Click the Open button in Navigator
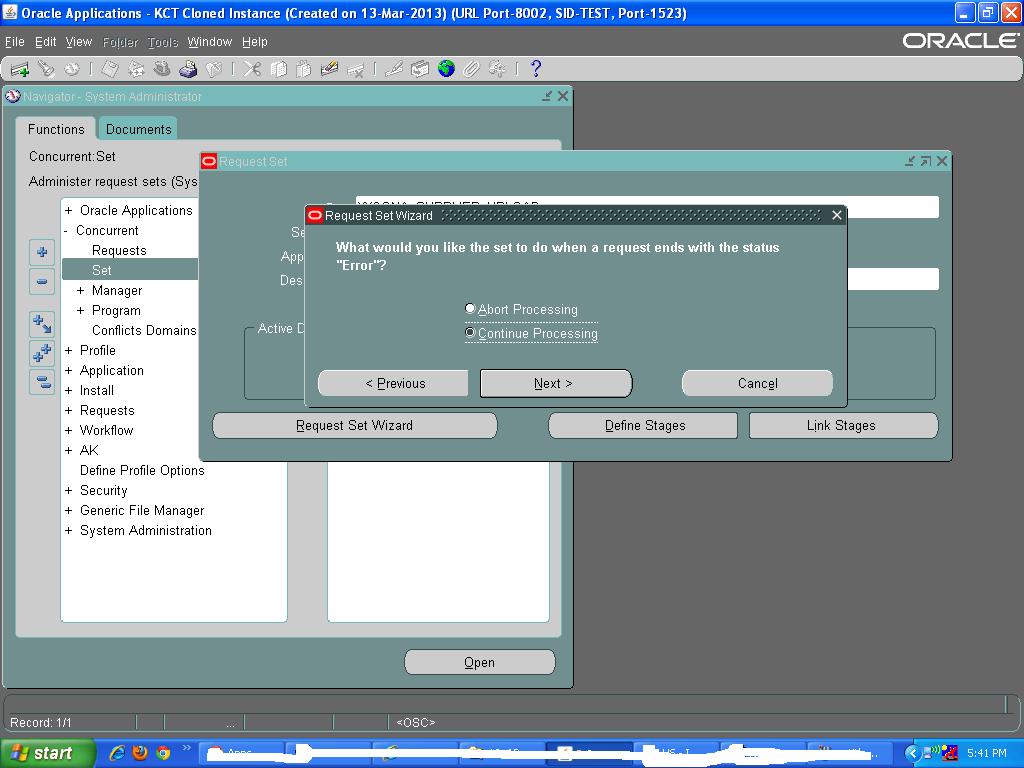 479,662
